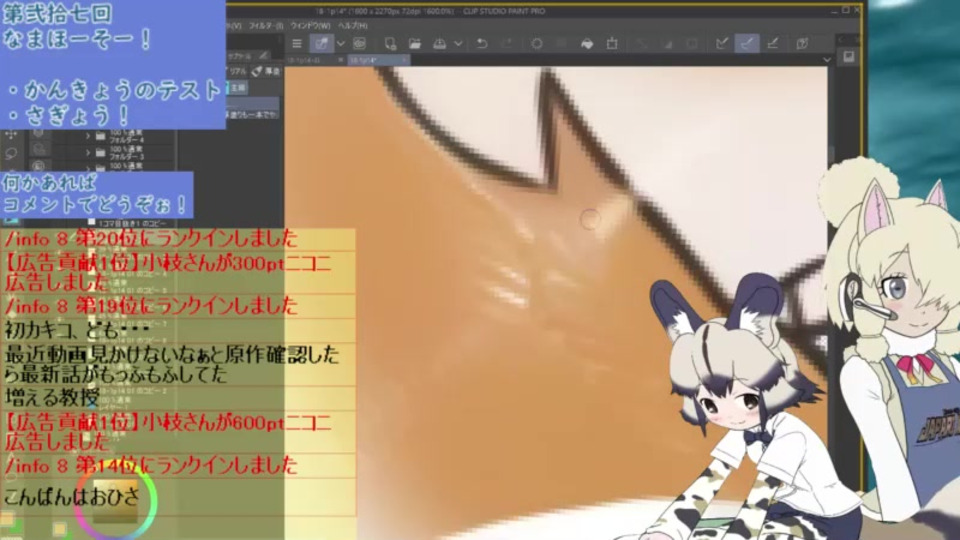Viewport: 960px width, 540px height.
Task: Click the CLIP STUDIO launcher icon
Action: click(321, 43)
